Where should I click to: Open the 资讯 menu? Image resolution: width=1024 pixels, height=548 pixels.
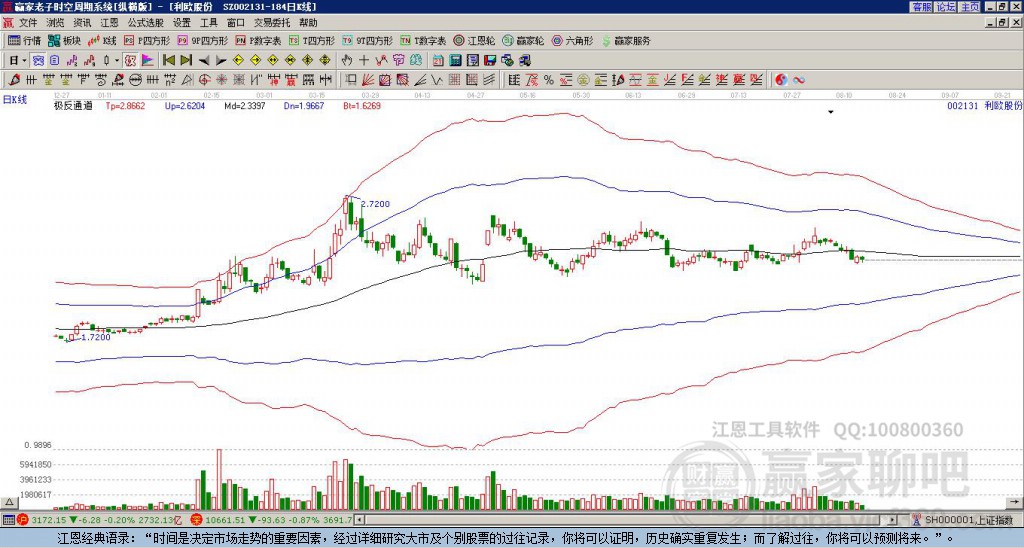[82, 23]
